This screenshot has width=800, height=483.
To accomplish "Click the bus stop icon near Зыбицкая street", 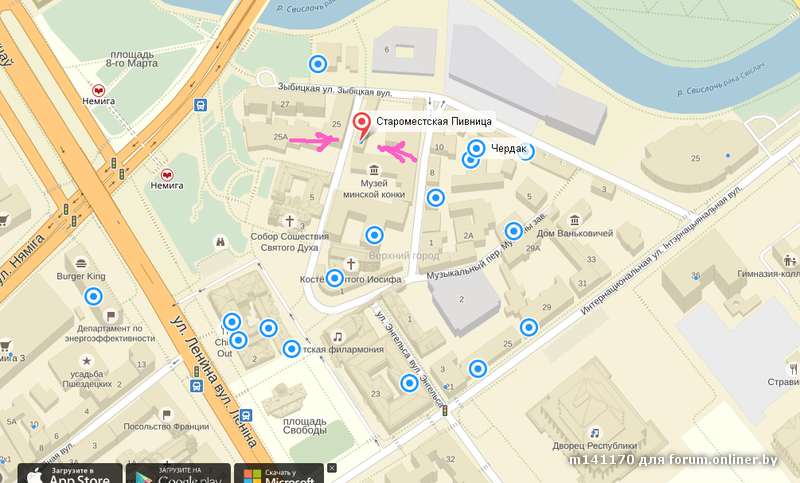I will (x=201, y=105).
